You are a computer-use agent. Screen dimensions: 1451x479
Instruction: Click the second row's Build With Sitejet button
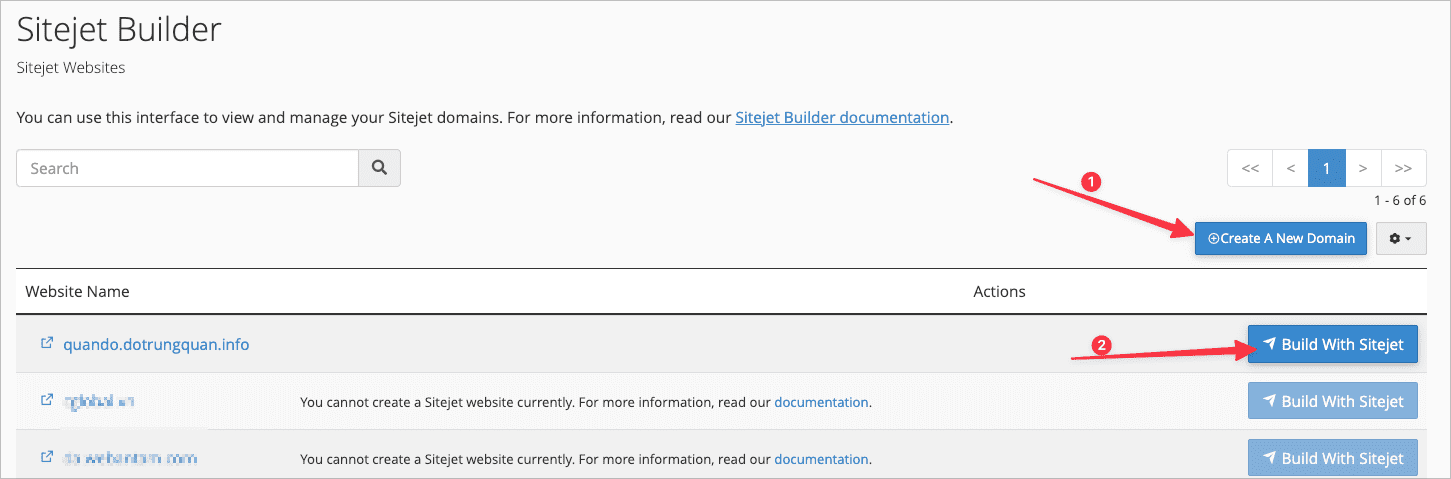[1332, 401]
